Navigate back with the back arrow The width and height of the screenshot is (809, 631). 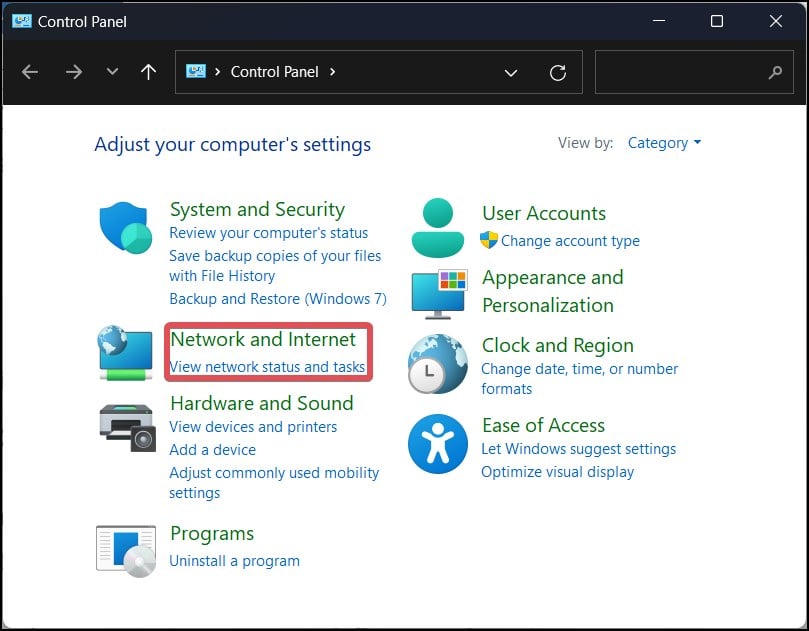(31, 72)
